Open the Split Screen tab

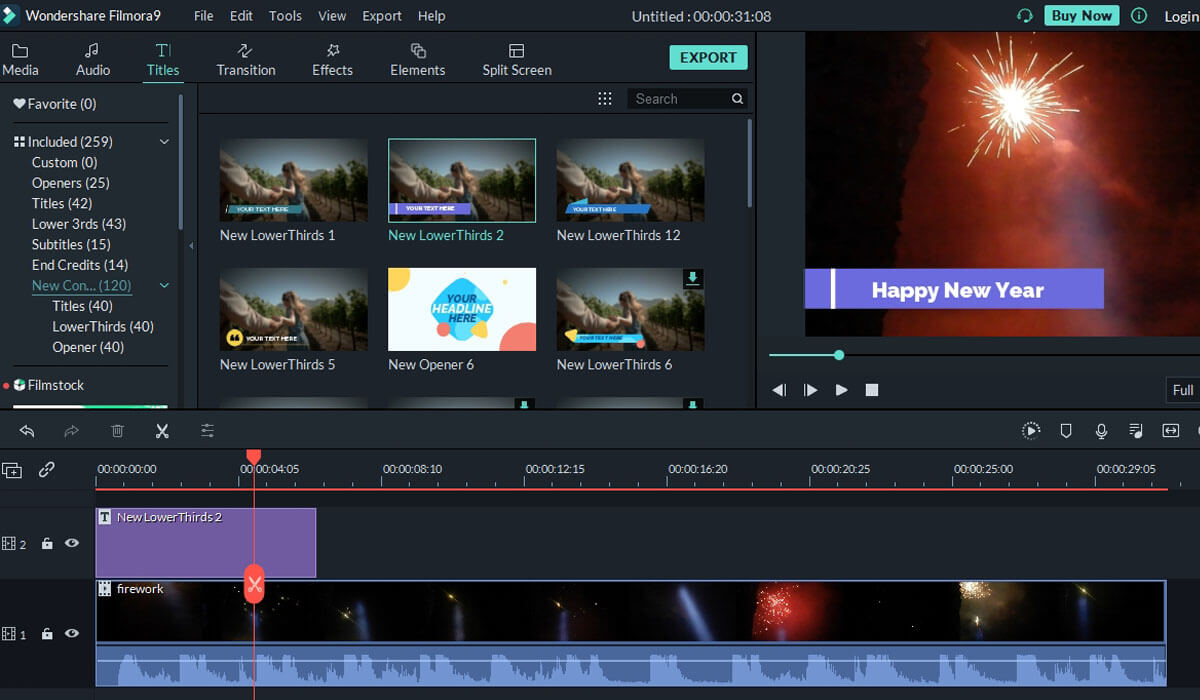(517, 59)
